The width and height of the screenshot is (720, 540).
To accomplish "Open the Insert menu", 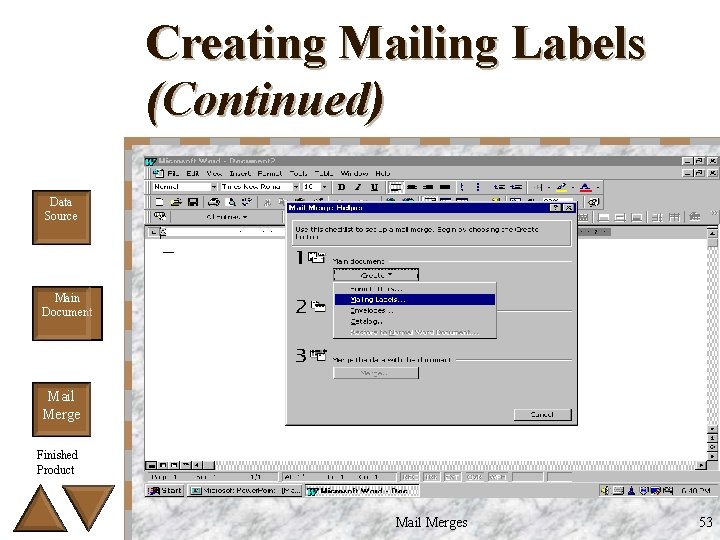I will 240,174.
